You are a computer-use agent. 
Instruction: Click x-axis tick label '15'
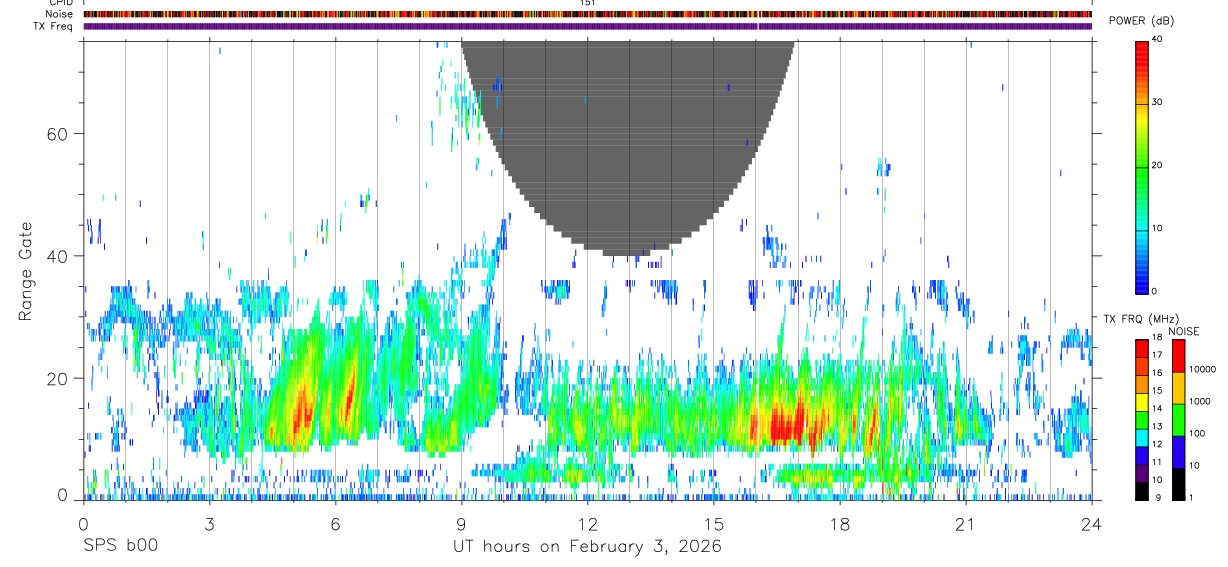click(x=713, y=526)
